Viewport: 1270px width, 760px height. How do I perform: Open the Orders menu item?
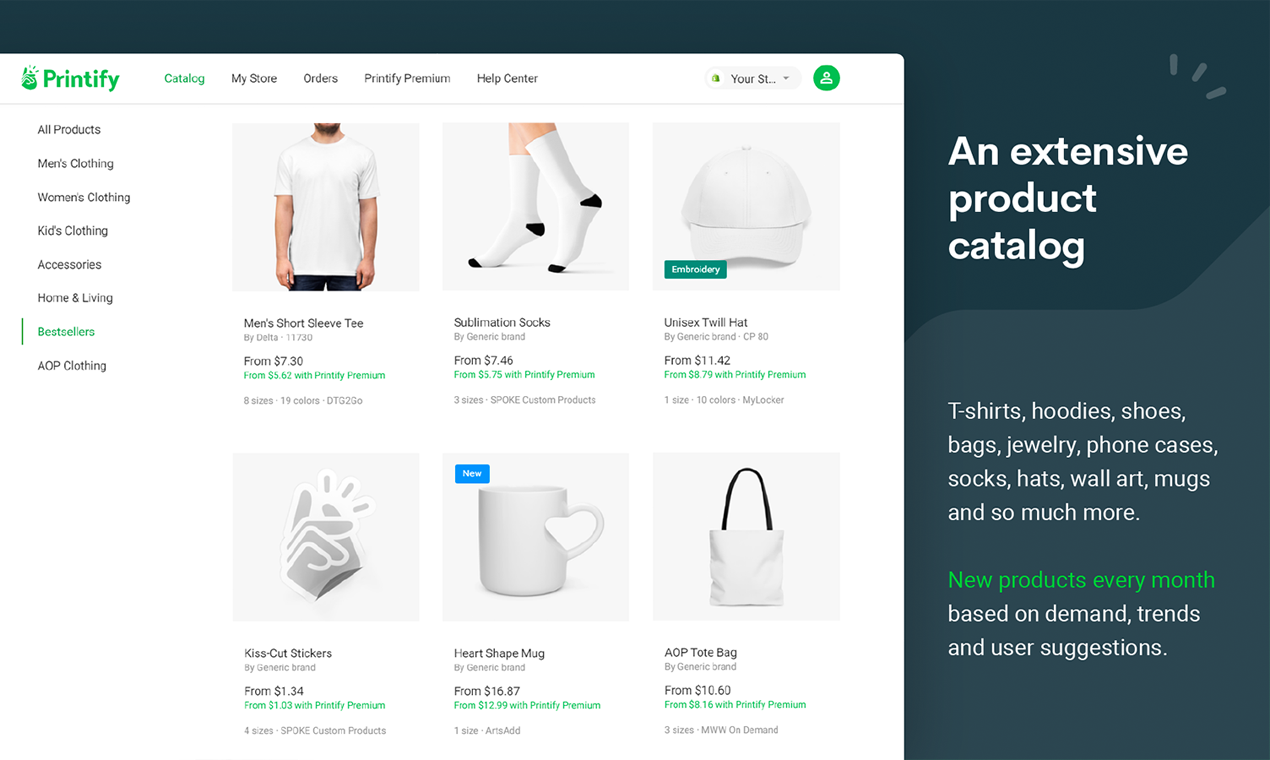(321, 78)
